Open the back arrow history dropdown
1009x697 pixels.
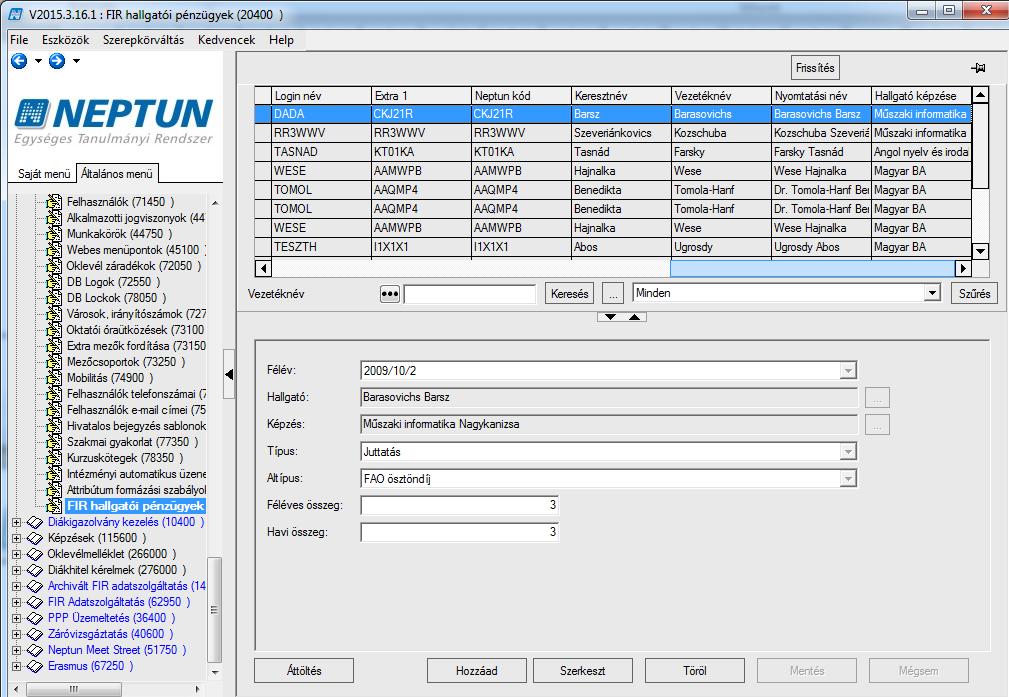click(38, 61)
